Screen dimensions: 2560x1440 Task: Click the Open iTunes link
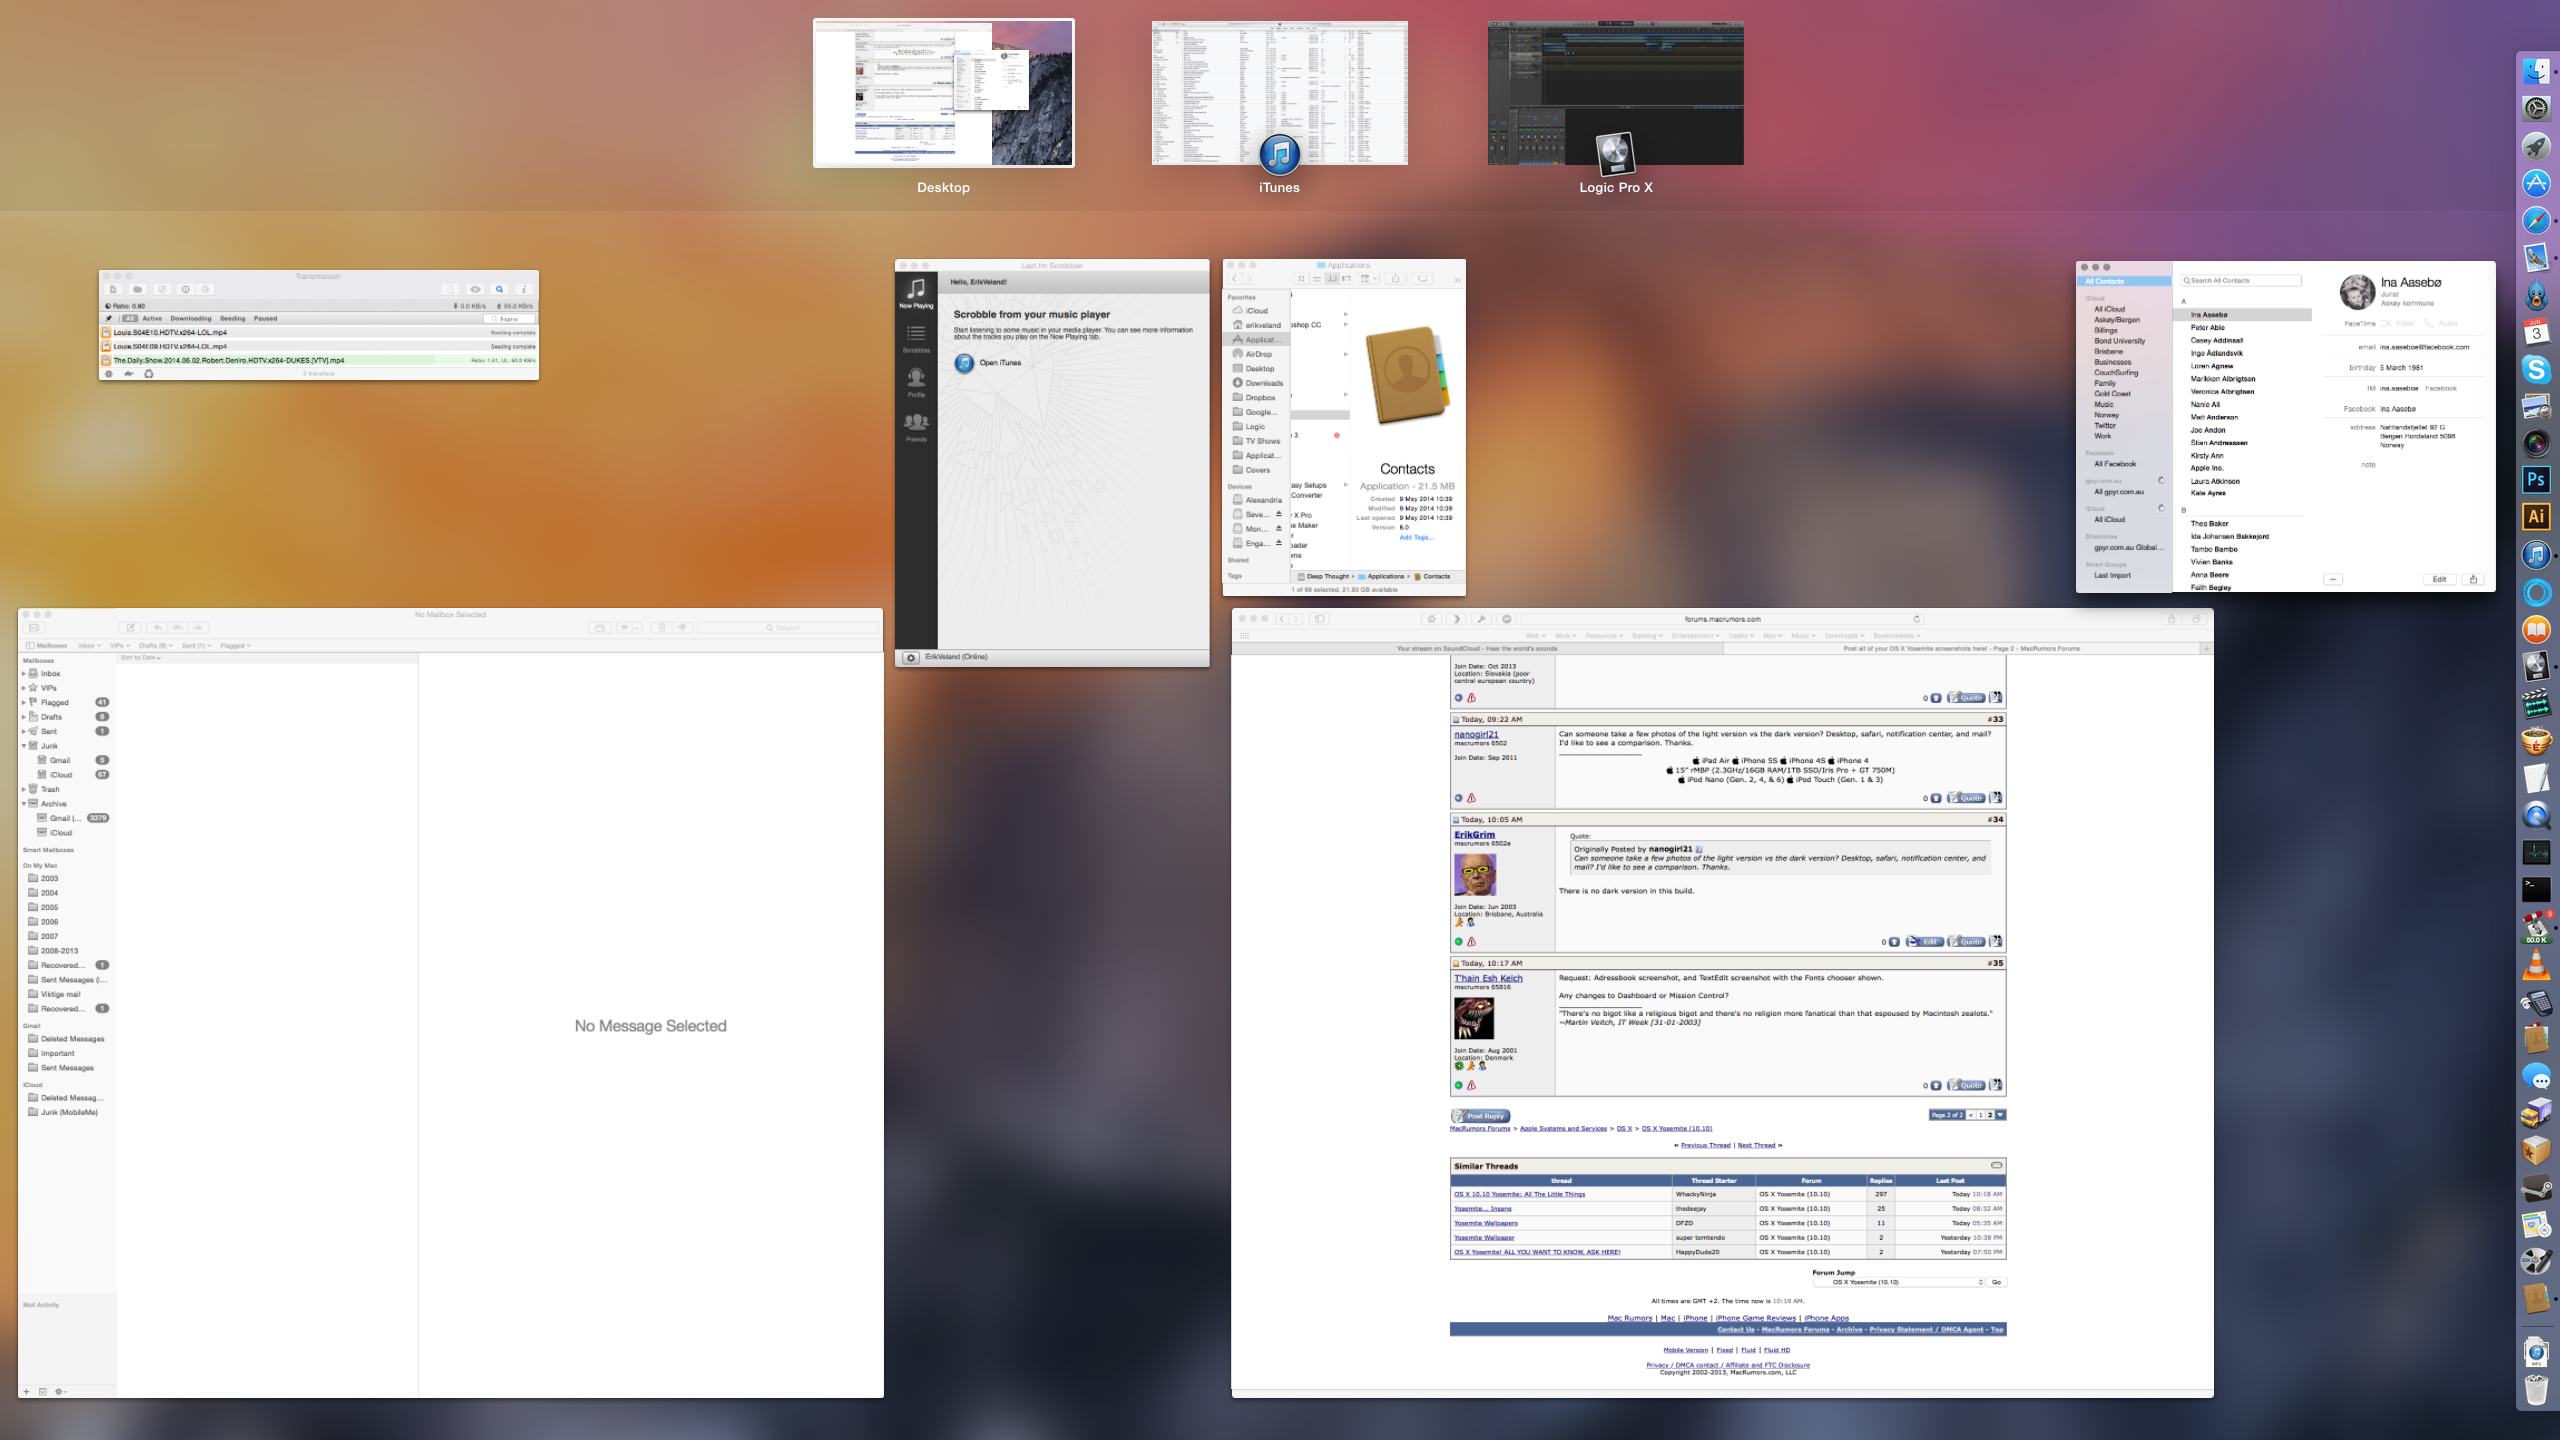[999, 363]
